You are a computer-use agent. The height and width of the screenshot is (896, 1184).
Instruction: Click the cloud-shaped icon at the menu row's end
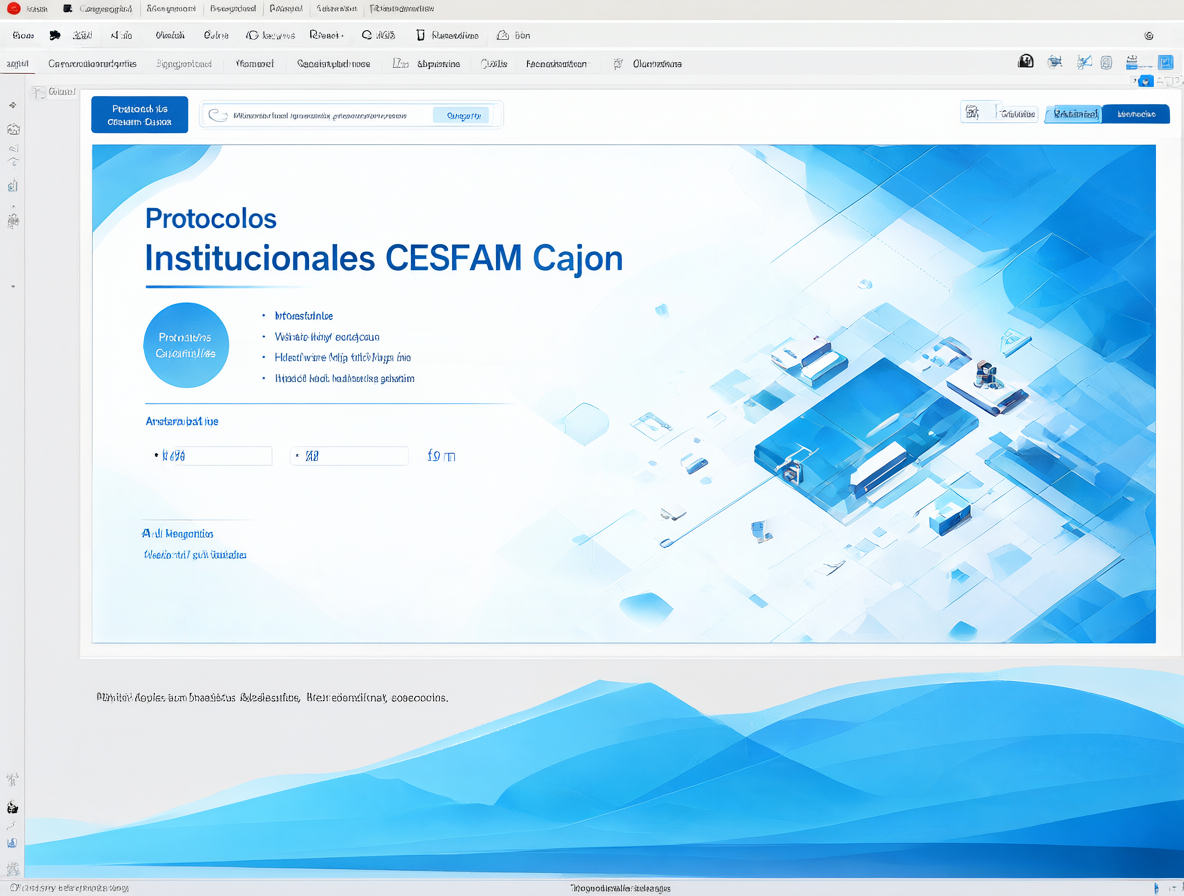(503, 35)
